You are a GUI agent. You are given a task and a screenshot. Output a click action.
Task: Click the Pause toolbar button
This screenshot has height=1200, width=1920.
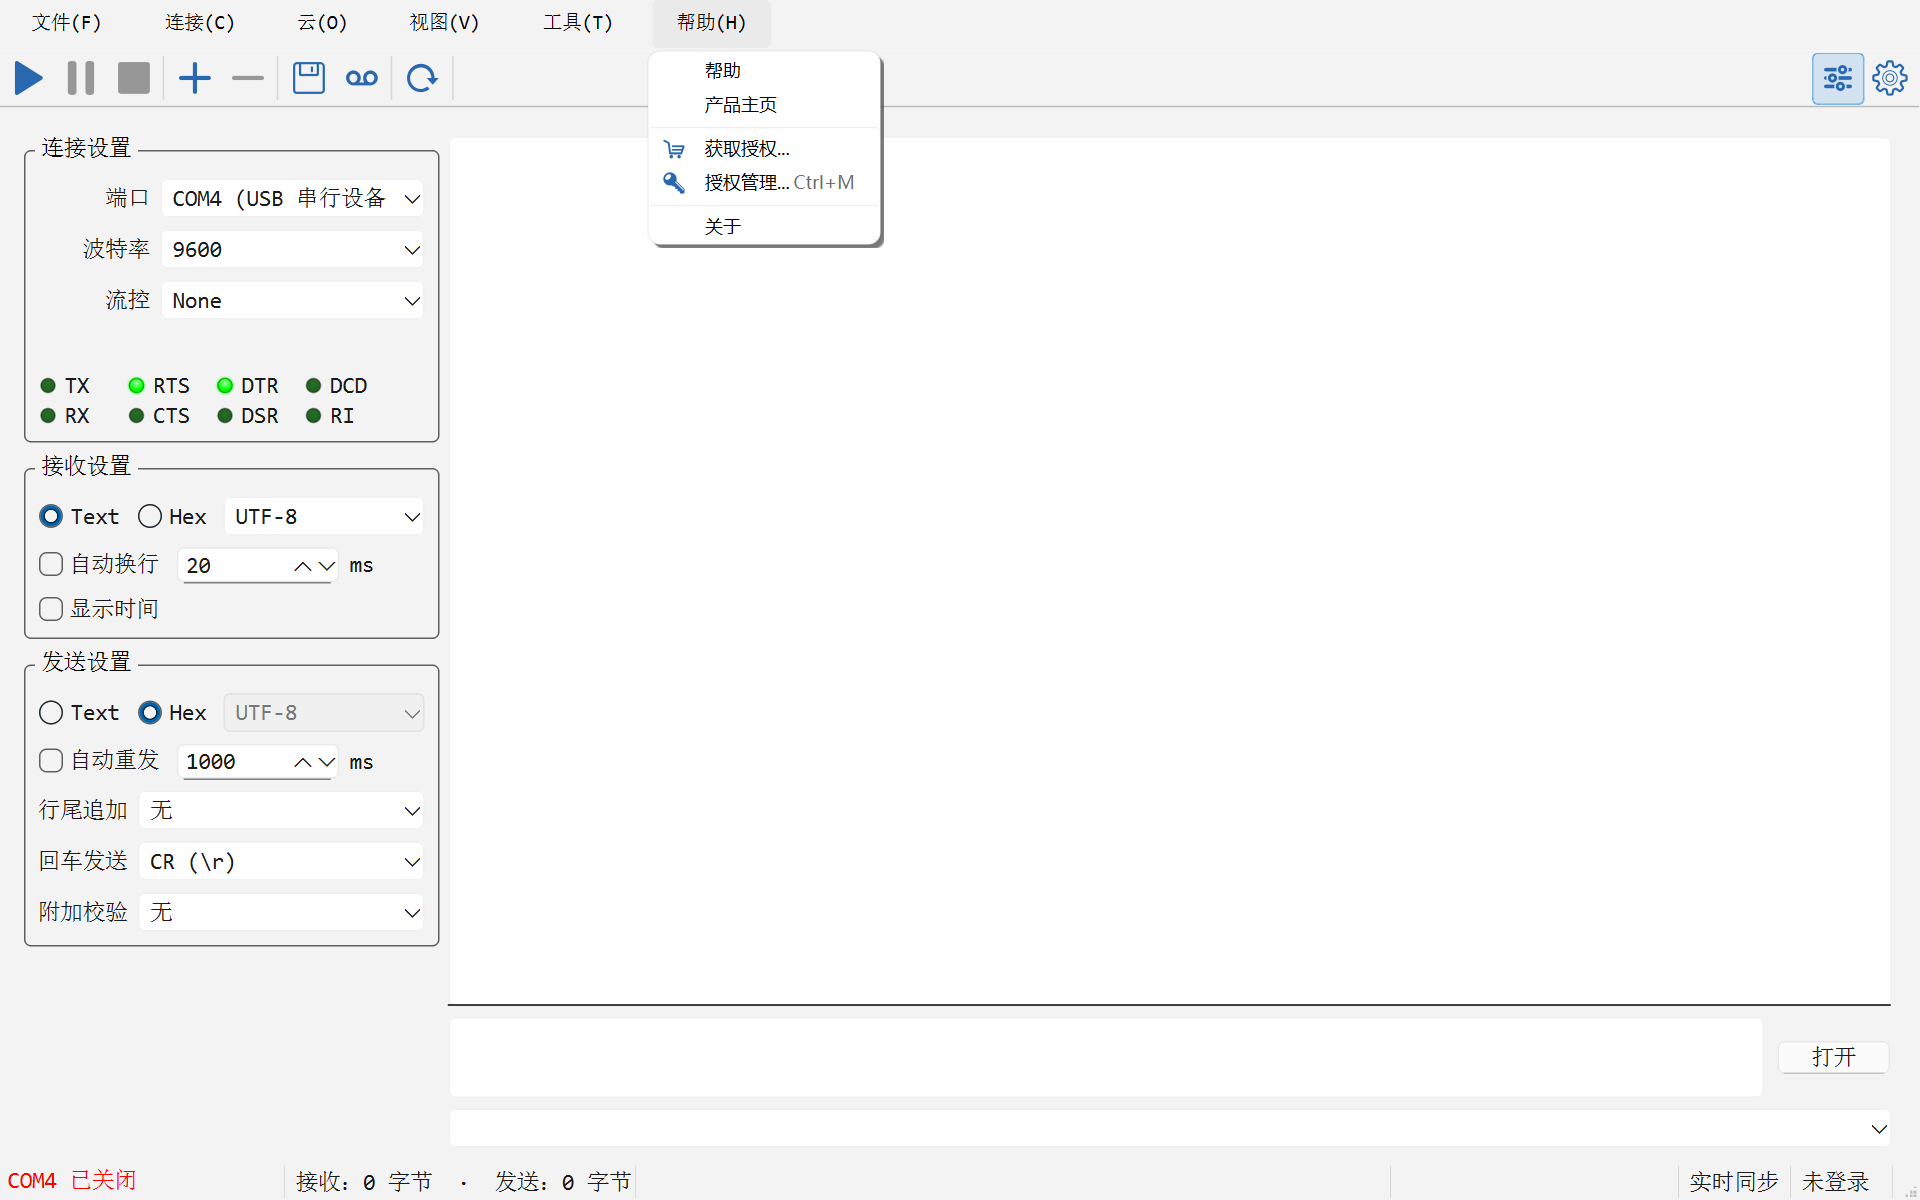81,78
